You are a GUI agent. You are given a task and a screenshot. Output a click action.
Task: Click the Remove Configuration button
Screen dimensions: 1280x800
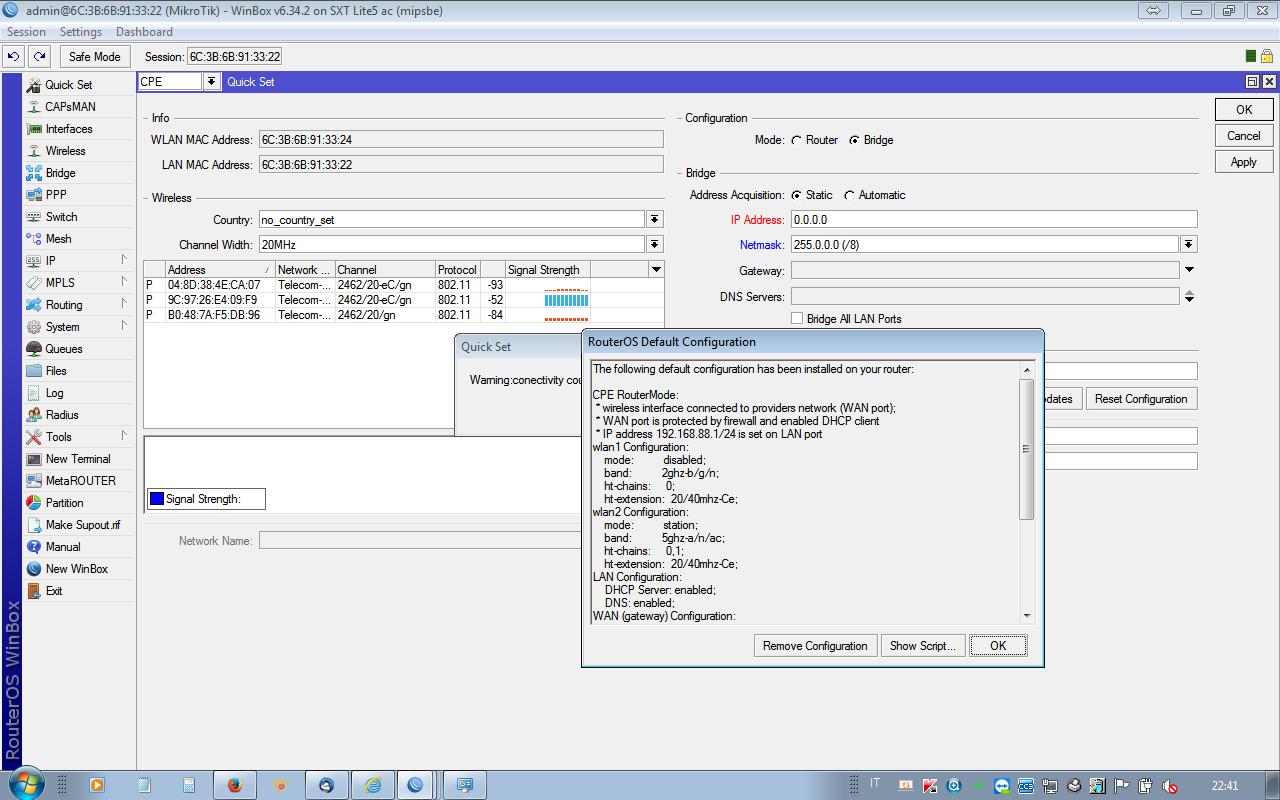coord(815,646)
